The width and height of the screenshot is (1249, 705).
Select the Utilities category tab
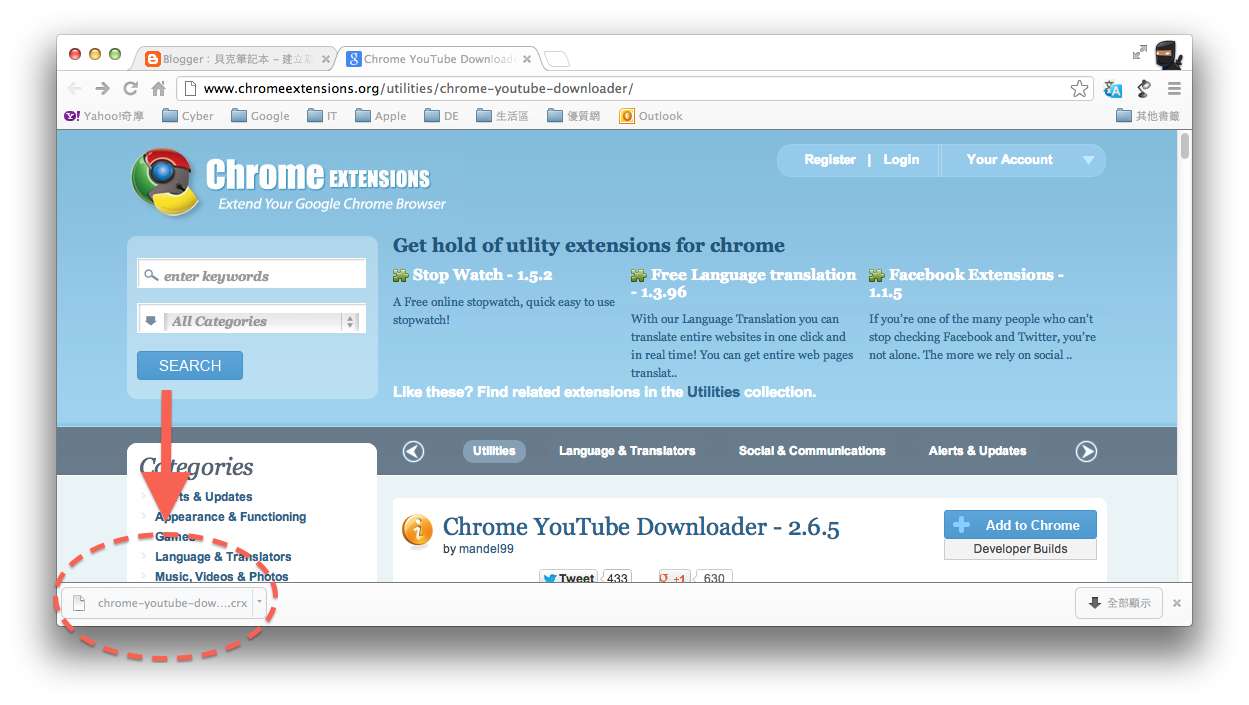(494, 451)
